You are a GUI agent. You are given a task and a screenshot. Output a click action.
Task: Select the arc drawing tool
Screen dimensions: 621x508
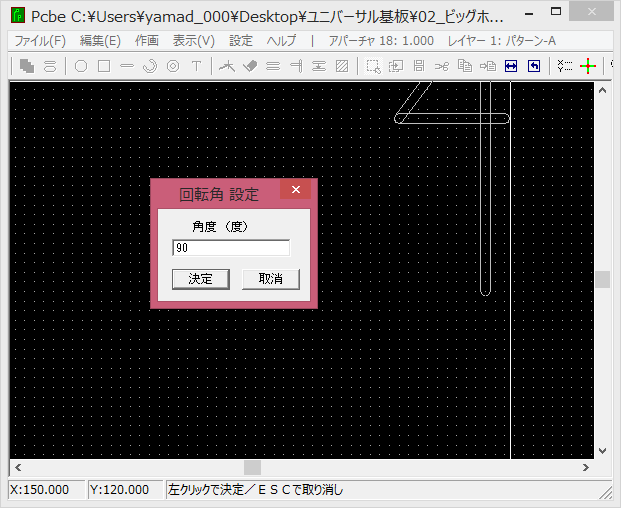tap(149, 66)
